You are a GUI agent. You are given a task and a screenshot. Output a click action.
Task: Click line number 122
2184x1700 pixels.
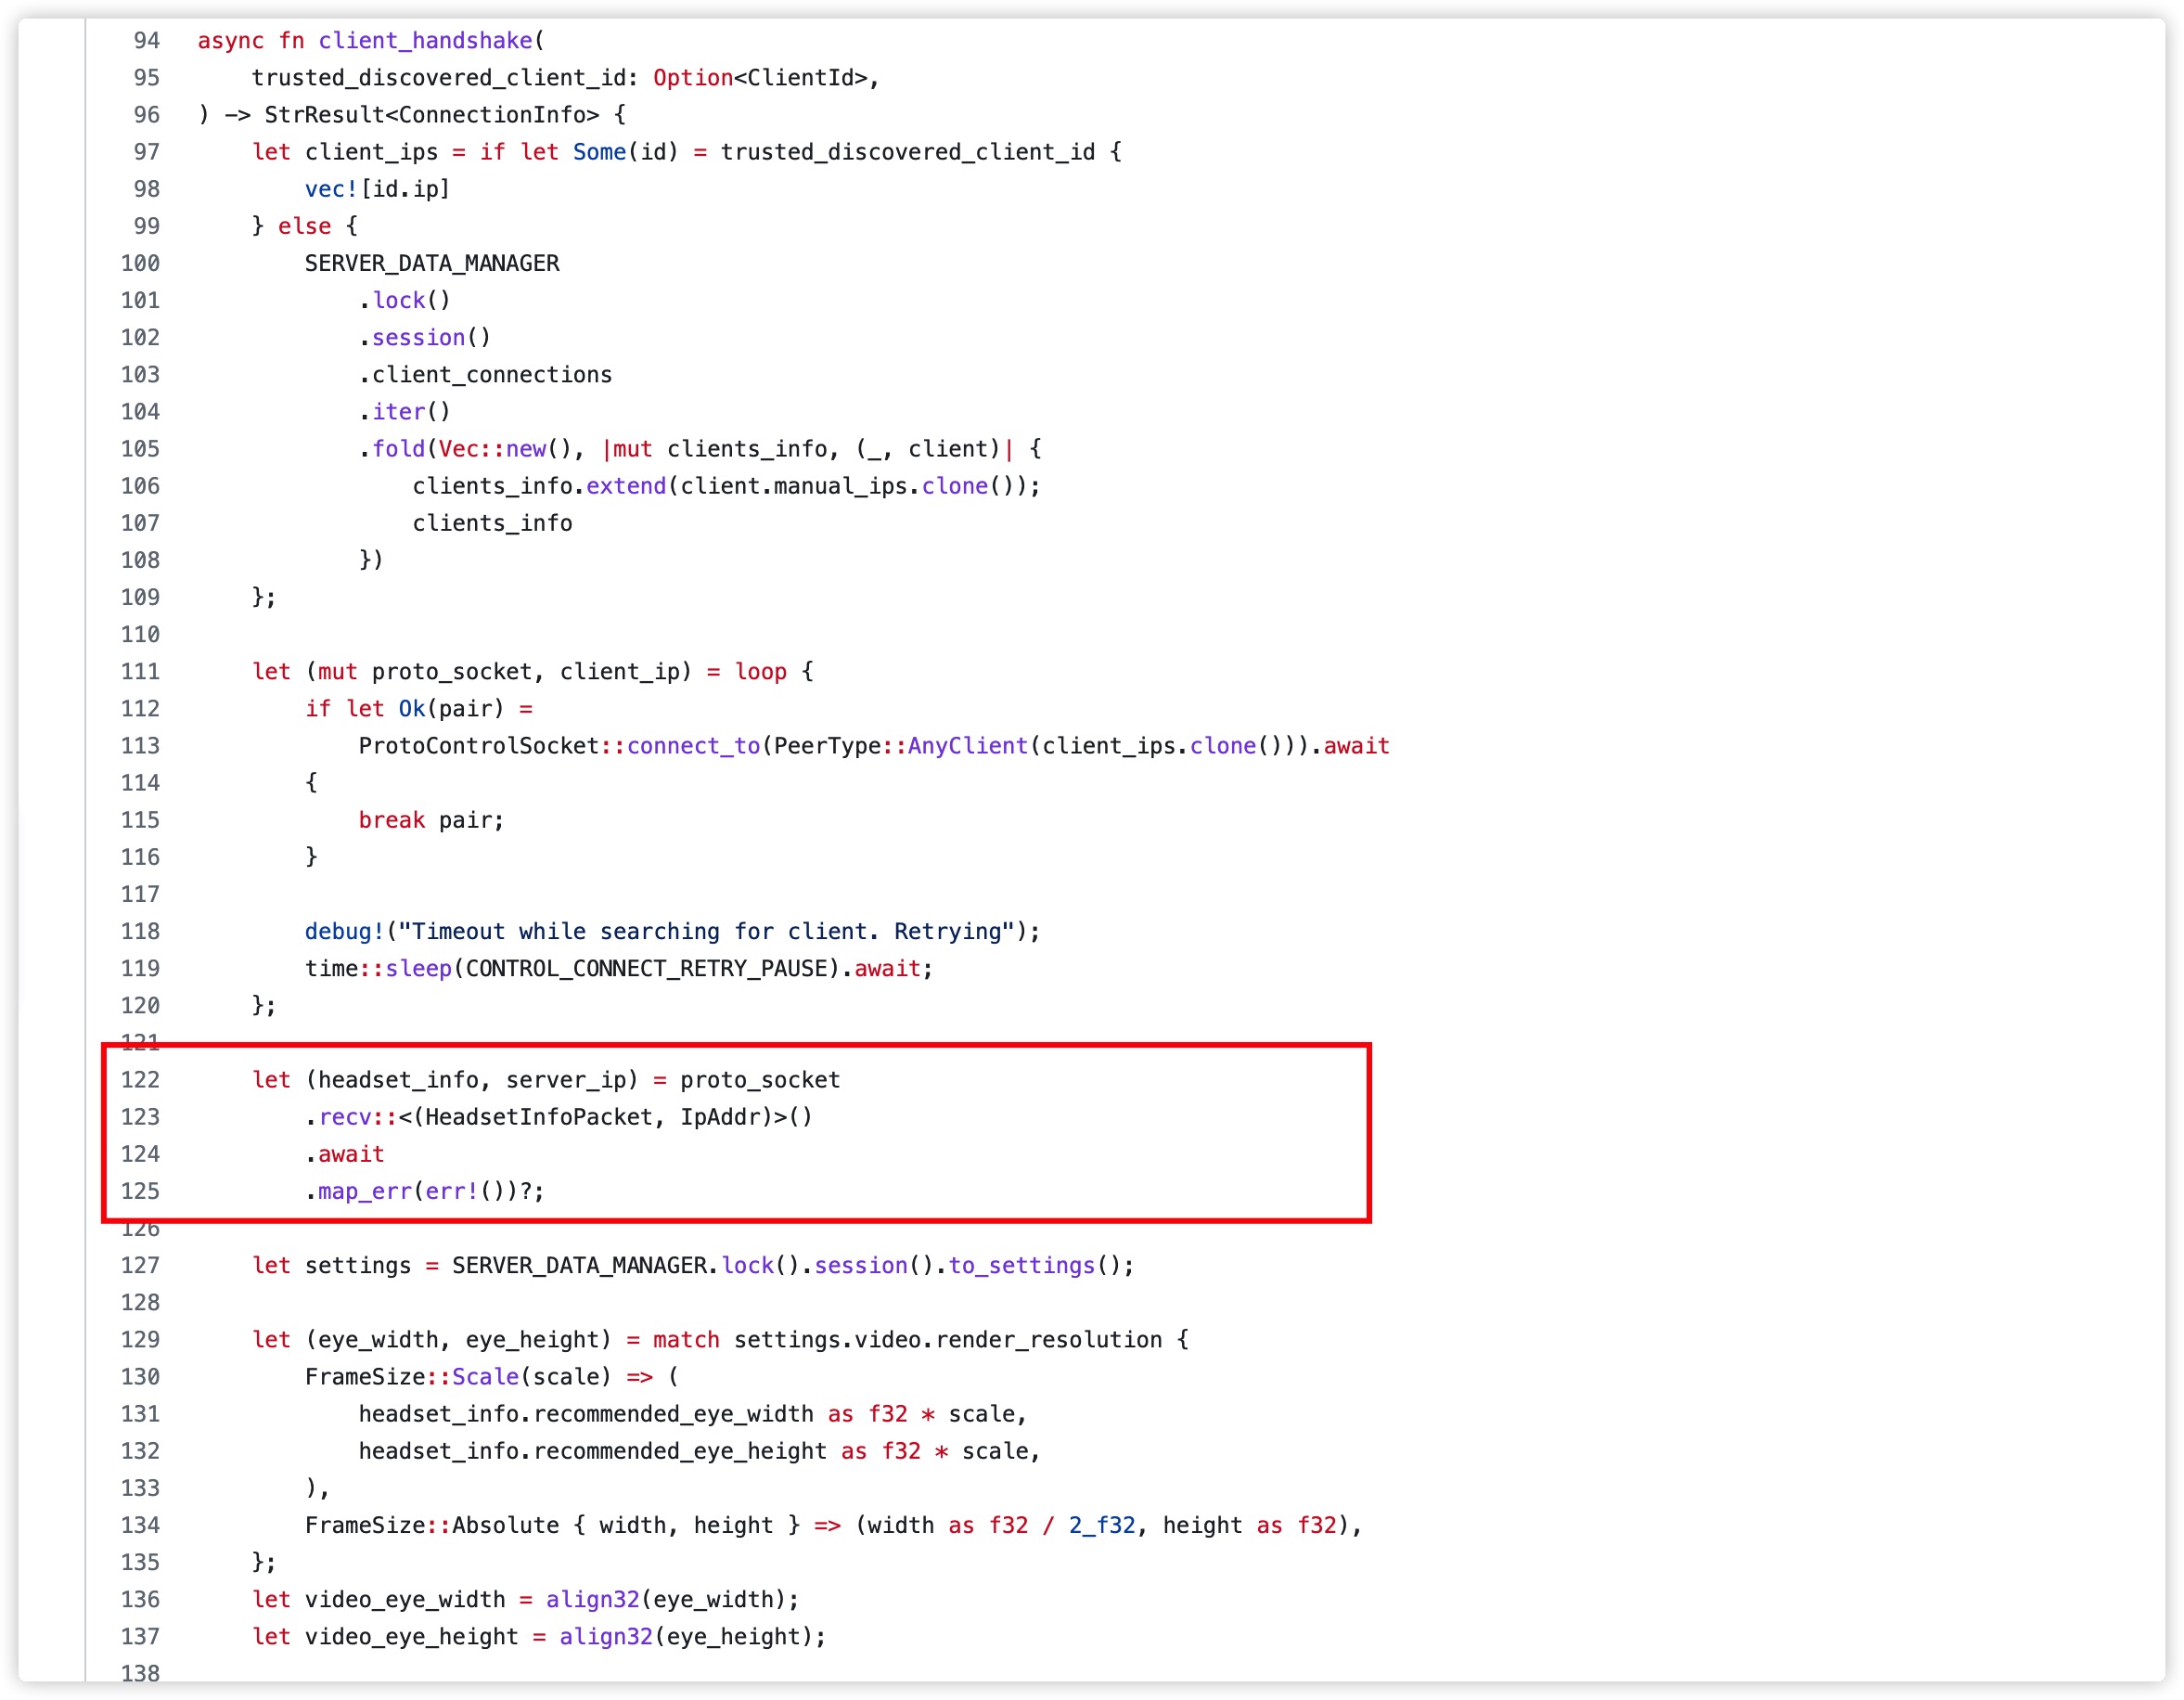(140, 1079)
